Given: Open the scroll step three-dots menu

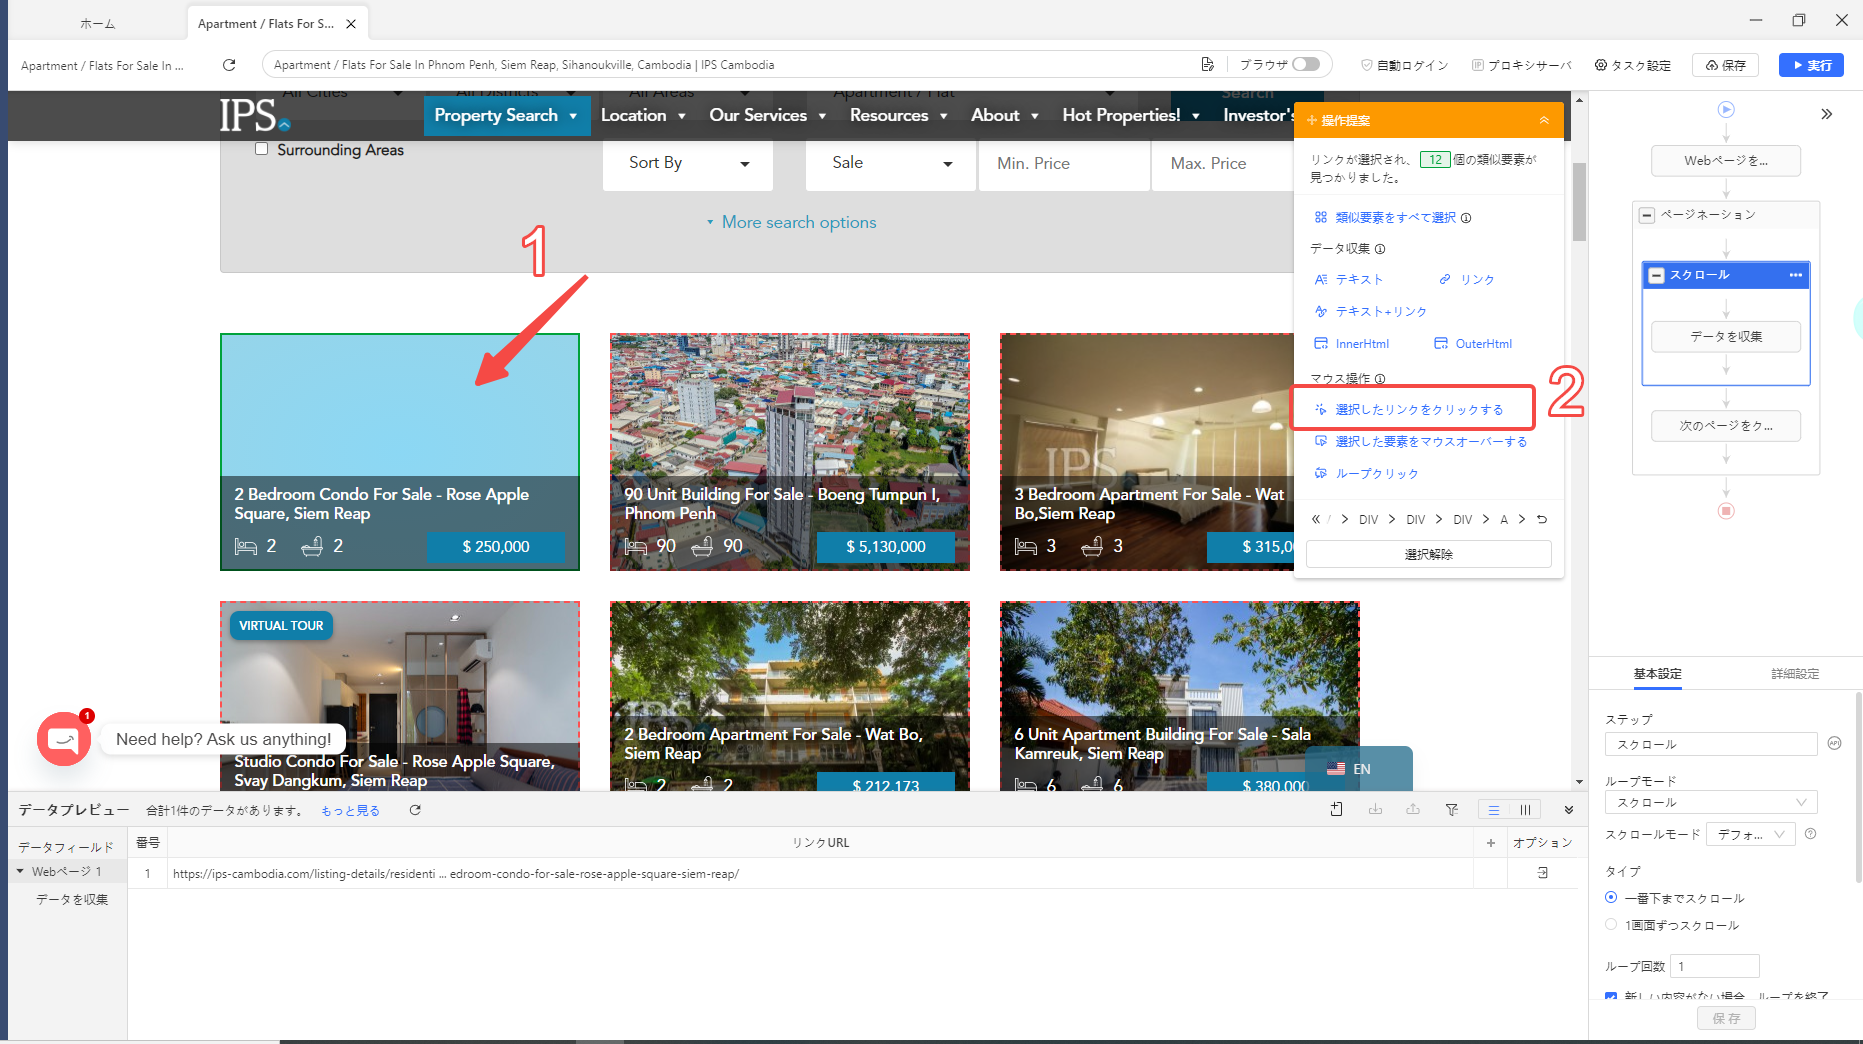Looking at the screenshot, I should (1795, 275).
